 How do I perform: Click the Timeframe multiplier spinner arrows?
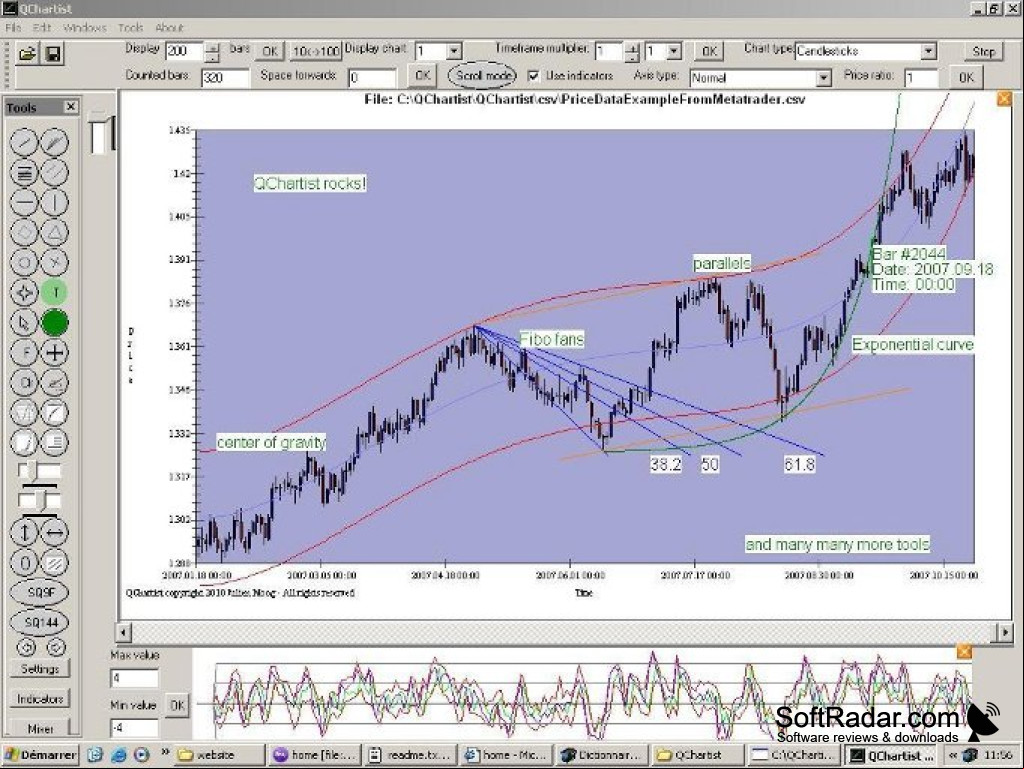[x=632, y=52]
